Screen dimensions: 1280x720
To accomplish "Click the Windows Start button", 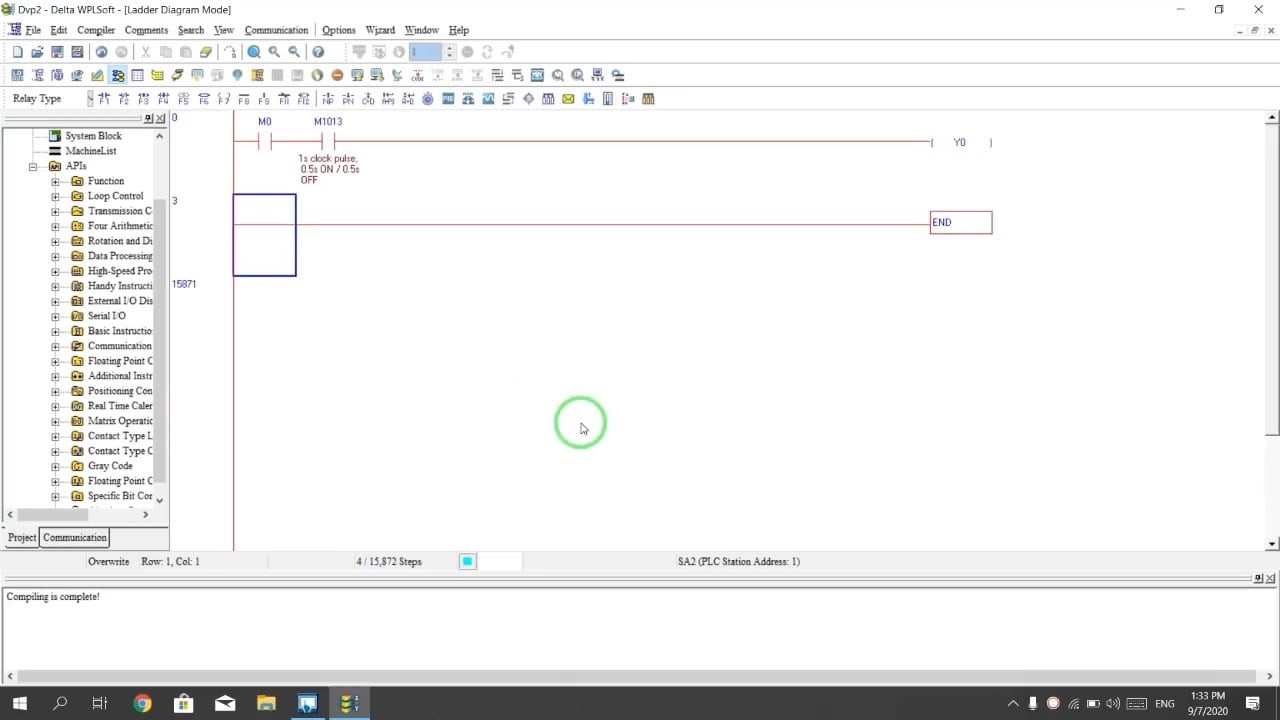I will click(19, 703).
